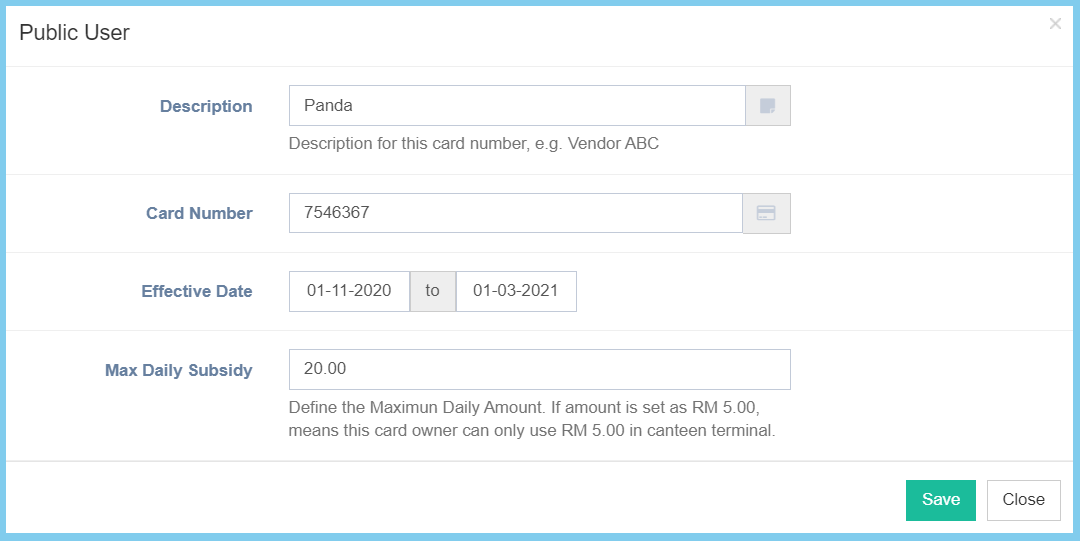Click the Max Daily Subsidy label
Screen dimensions: 1080x541
pos(179,370)
